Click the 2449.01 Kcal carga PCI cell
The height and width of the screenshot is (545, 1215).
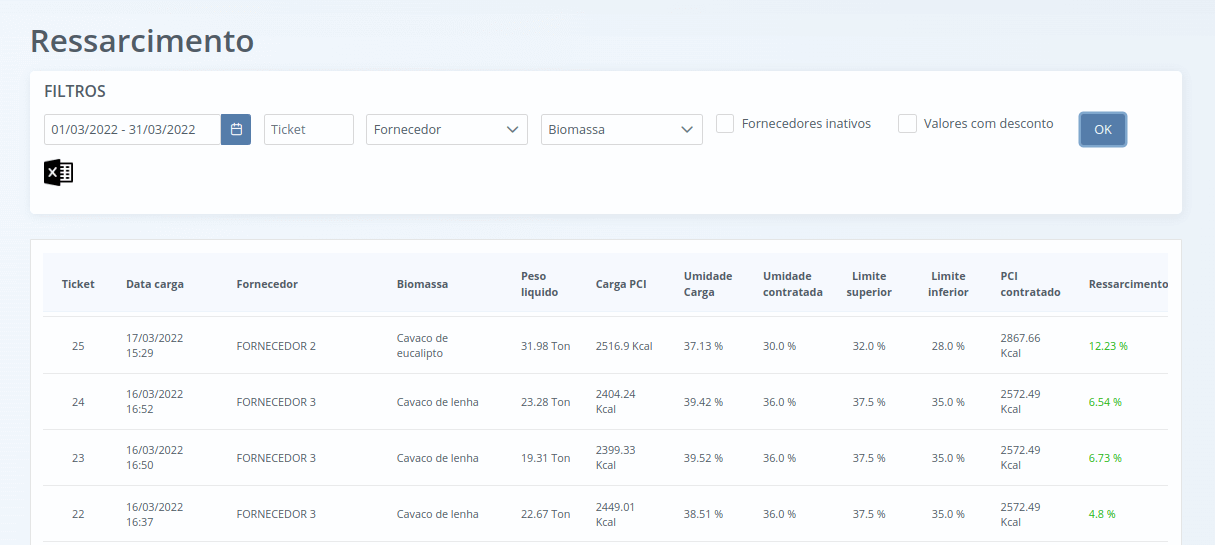(x=615, y=514)
